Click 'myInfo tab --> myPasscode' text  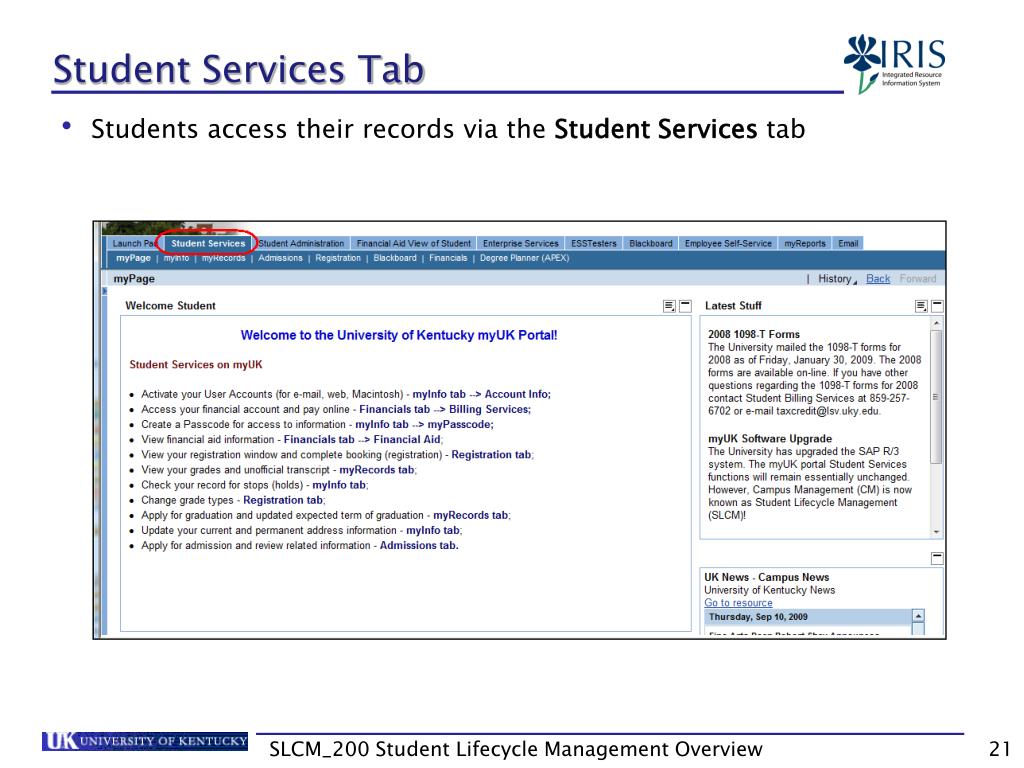click(x=424, y=424)
